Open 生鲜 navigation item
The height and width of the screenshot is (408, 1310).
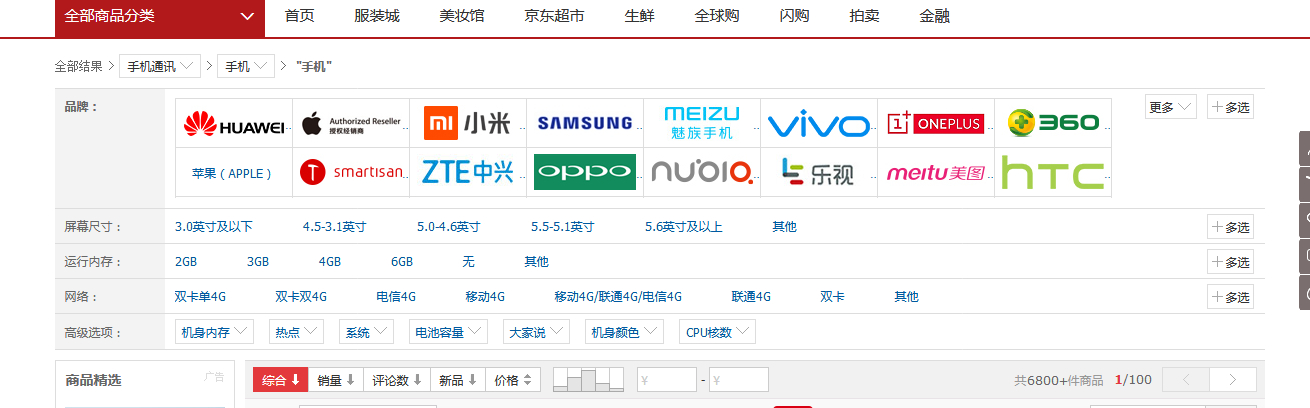tap(639, 16)
